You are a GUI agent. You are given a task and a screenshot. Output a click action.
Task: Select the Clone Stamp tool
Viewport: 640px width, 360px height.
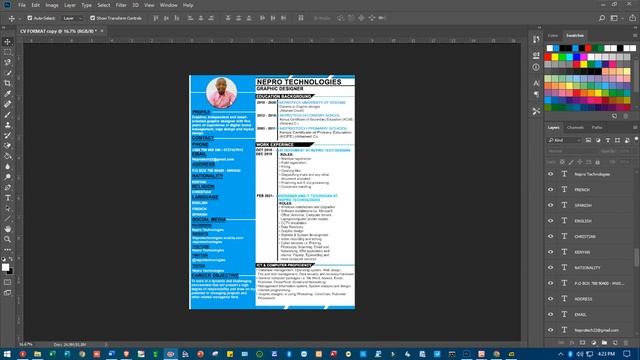tap(7, 125)
